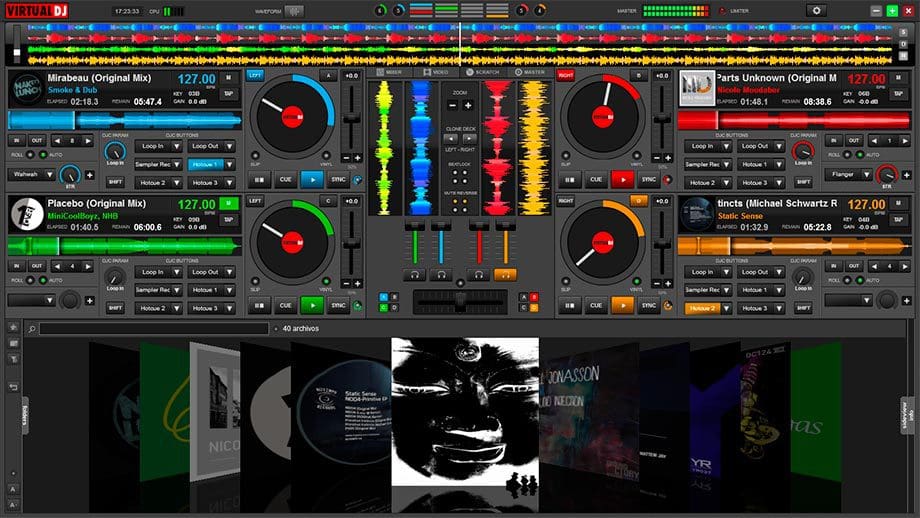Toggle ROLL loop on Mirabeau deck
Screen dimensions: 920x518
30,155
